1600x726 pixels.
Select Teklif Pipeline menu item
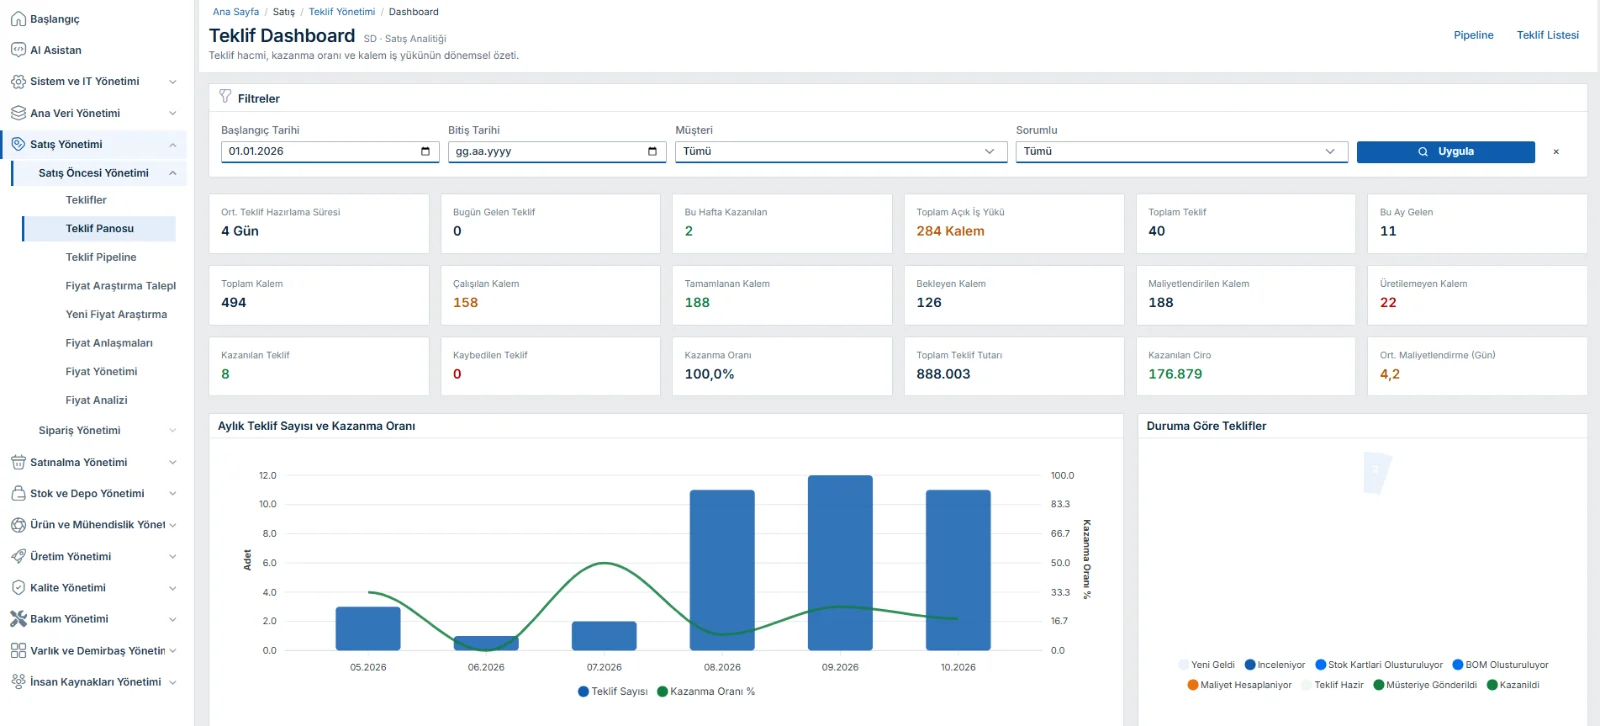101,257
